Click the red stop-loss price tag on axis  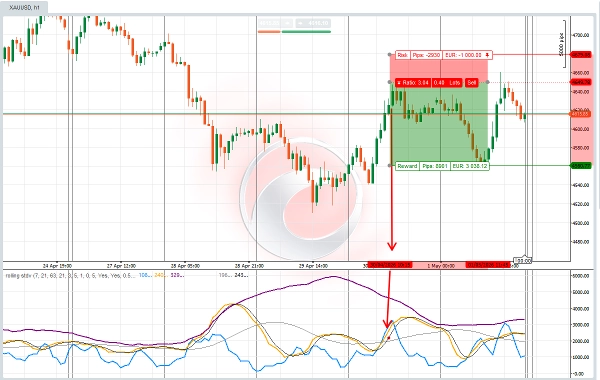581,55
